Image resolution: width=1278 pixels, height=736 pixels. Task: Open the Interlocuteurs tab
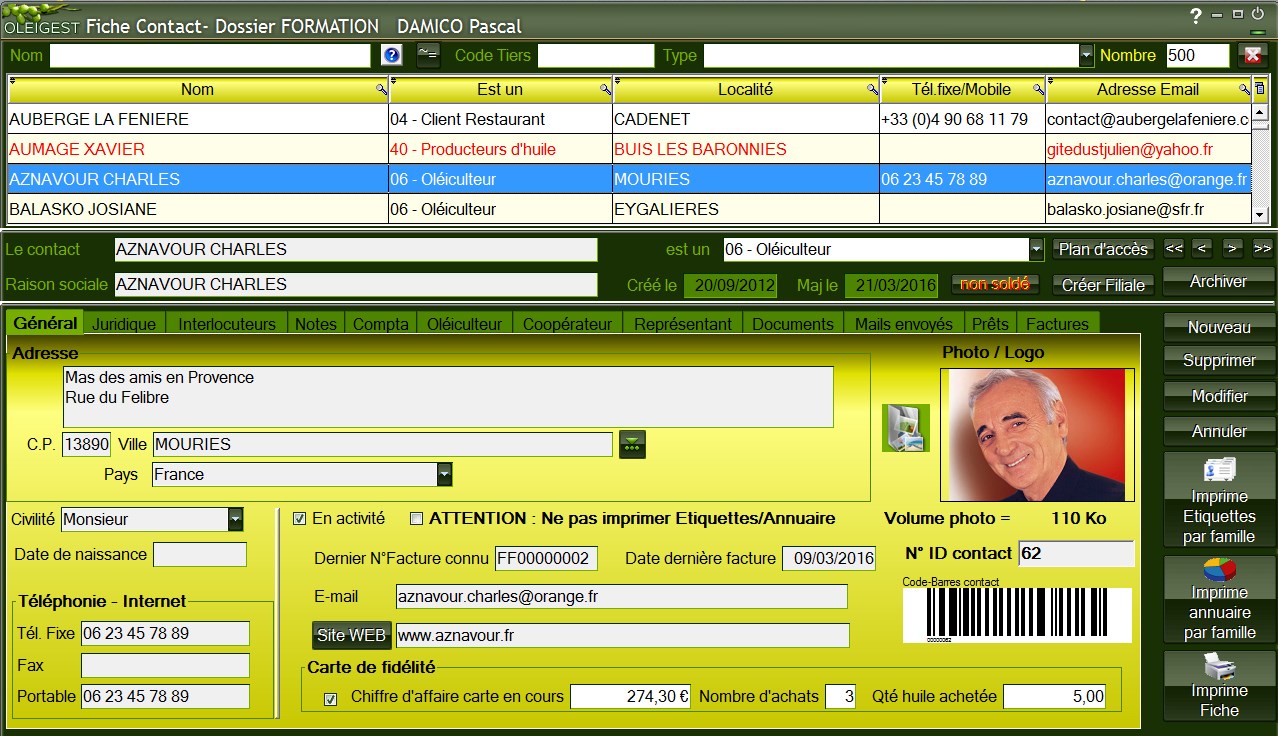(x=227, y=324)
